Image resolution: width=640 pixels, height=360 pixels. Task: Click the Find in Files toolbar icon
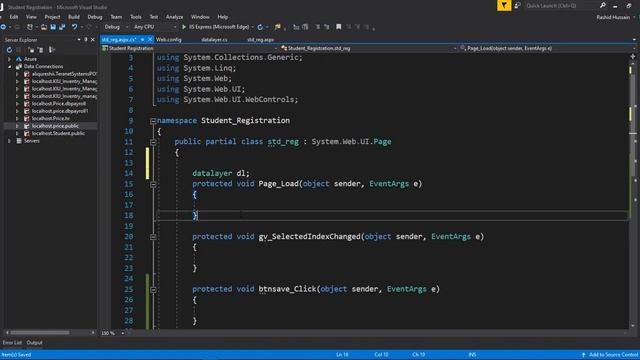tap(278, 27)
